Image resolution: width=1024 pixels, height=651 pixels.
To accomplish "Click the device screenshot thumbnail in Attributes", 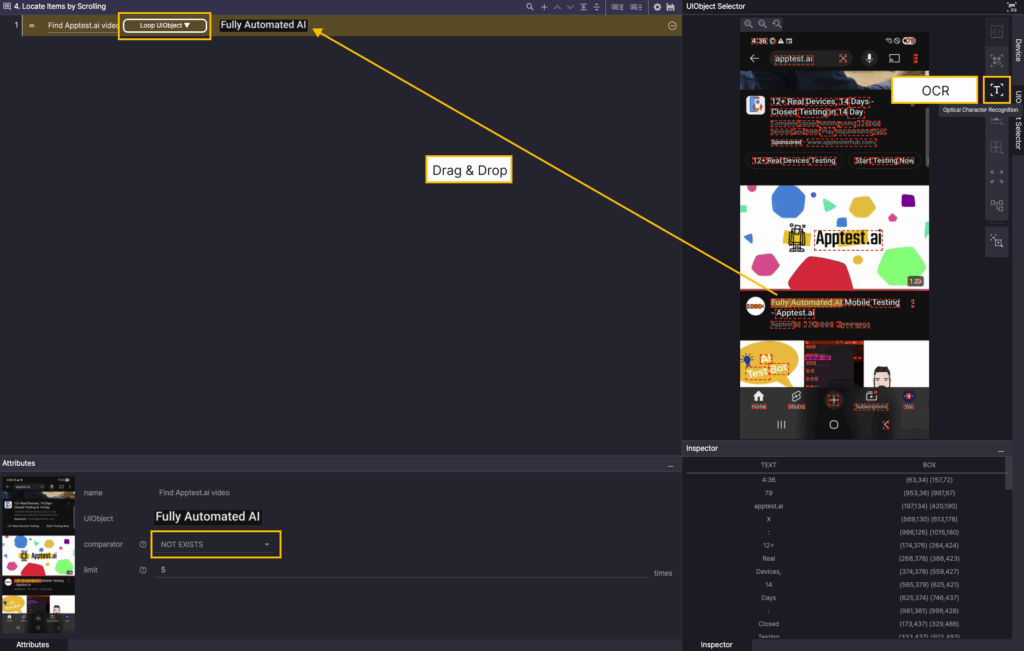I will (x=38, y=555).
